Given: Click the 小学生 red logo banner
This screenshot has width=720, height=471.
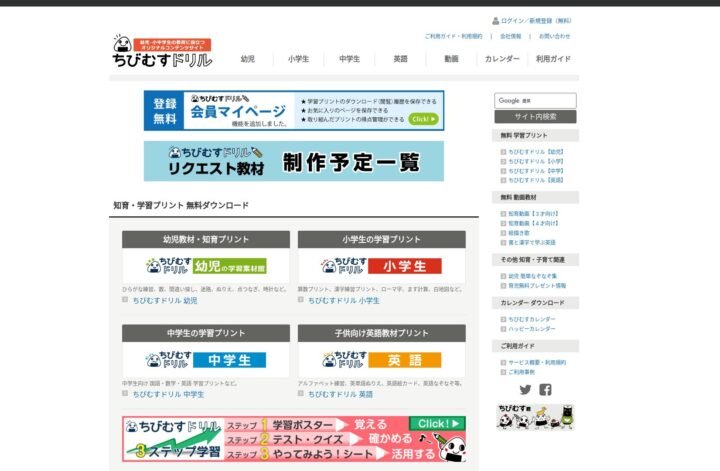Looking at the screenshot, I should click(381, 267).
